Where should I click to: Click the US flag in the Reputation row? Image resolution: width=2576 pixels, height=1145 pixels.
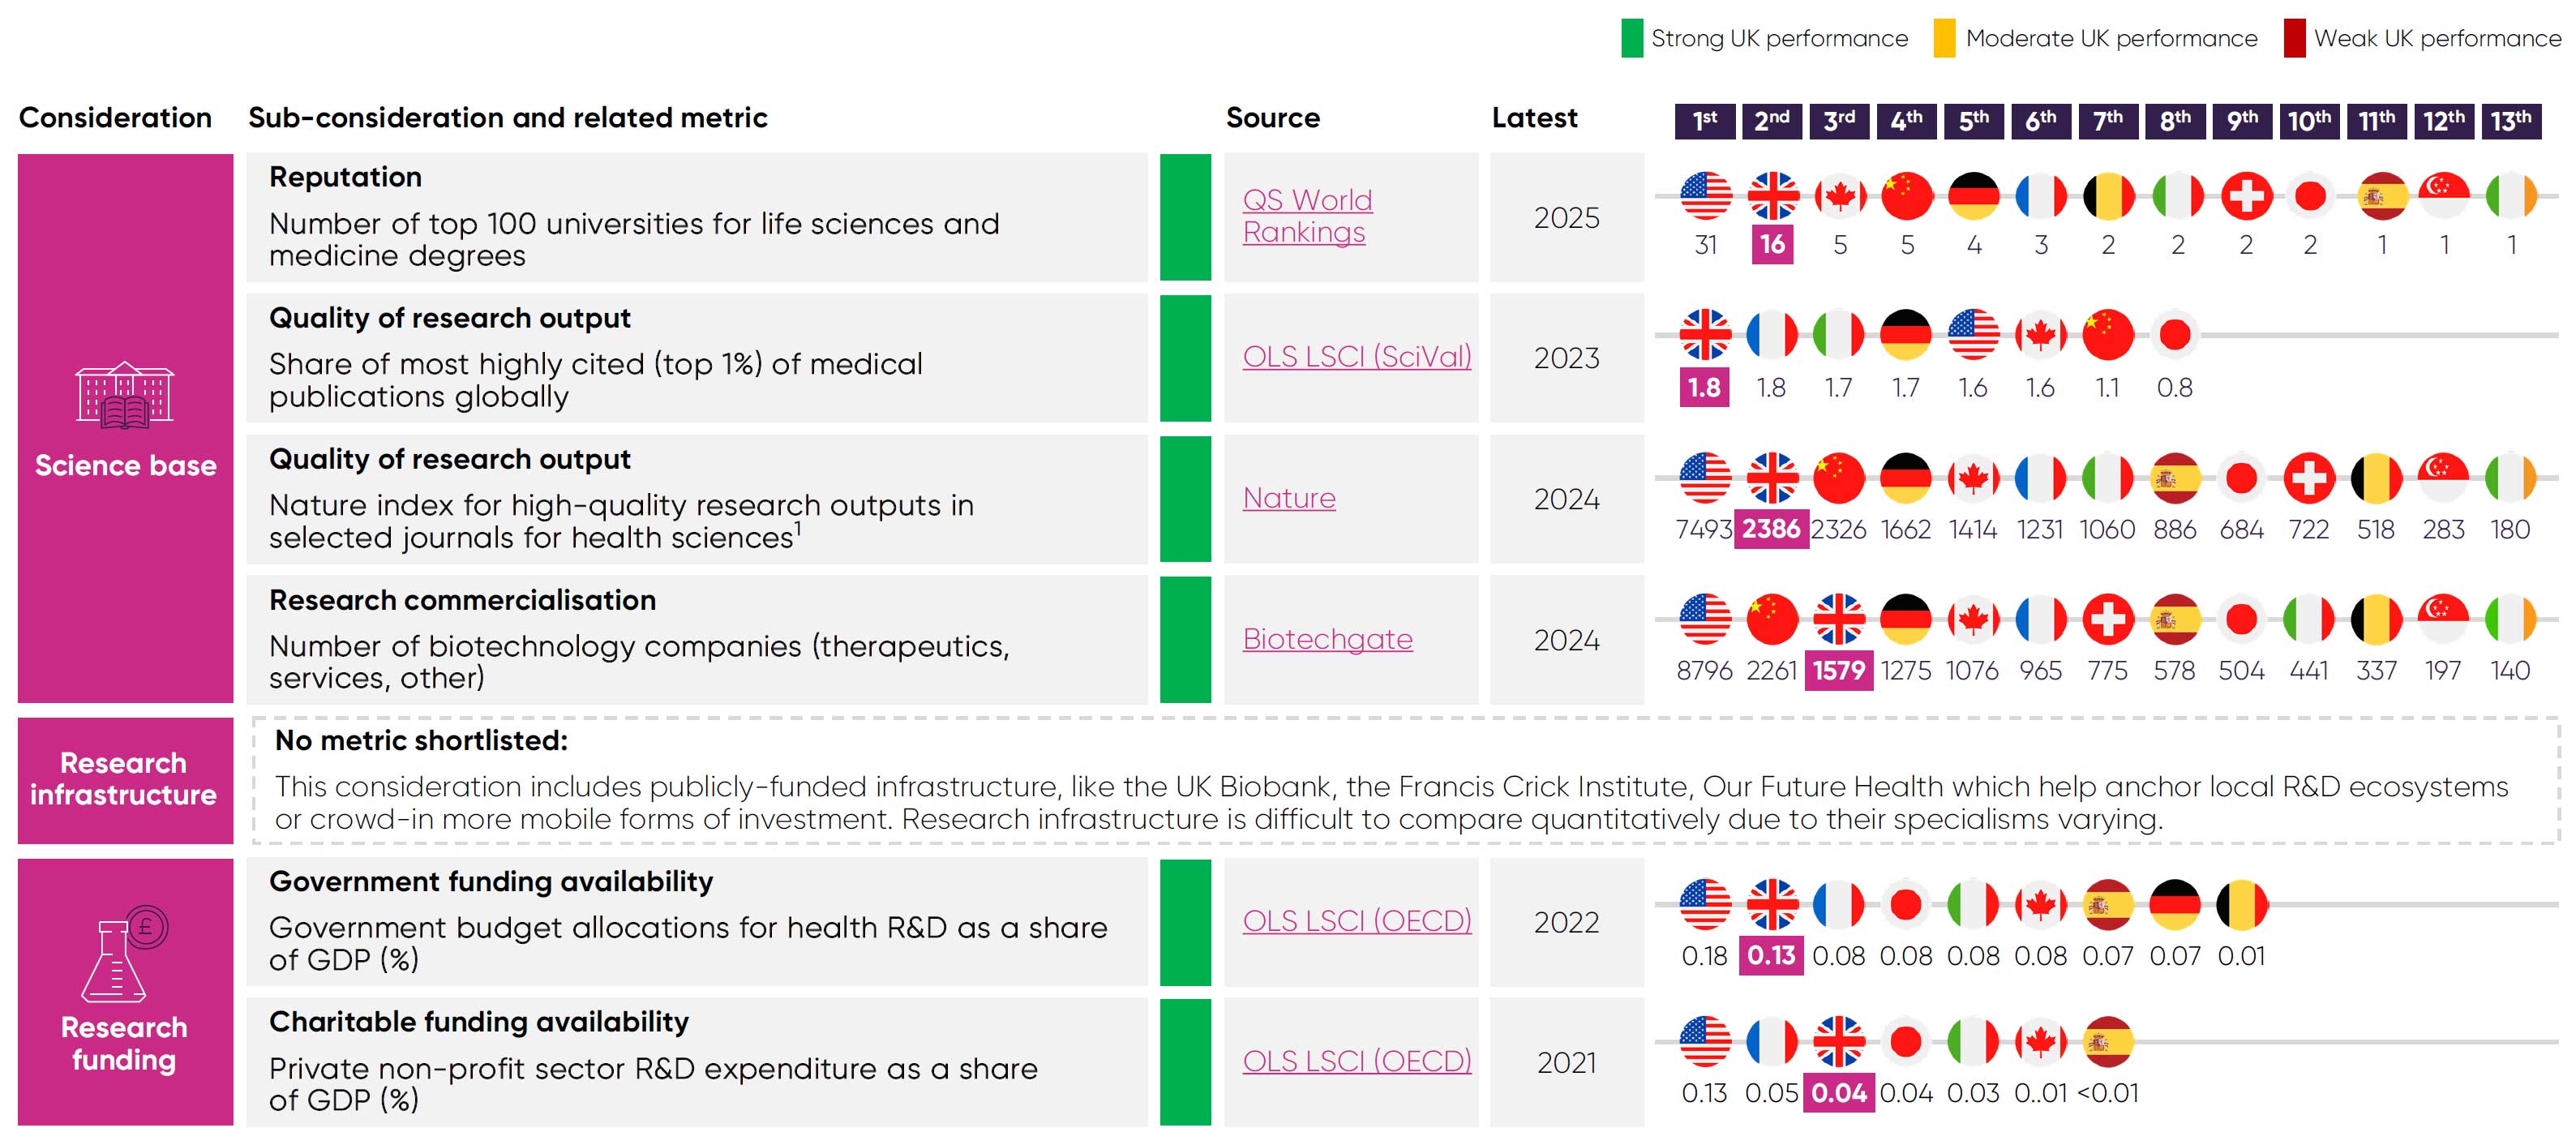[1705, 196]
